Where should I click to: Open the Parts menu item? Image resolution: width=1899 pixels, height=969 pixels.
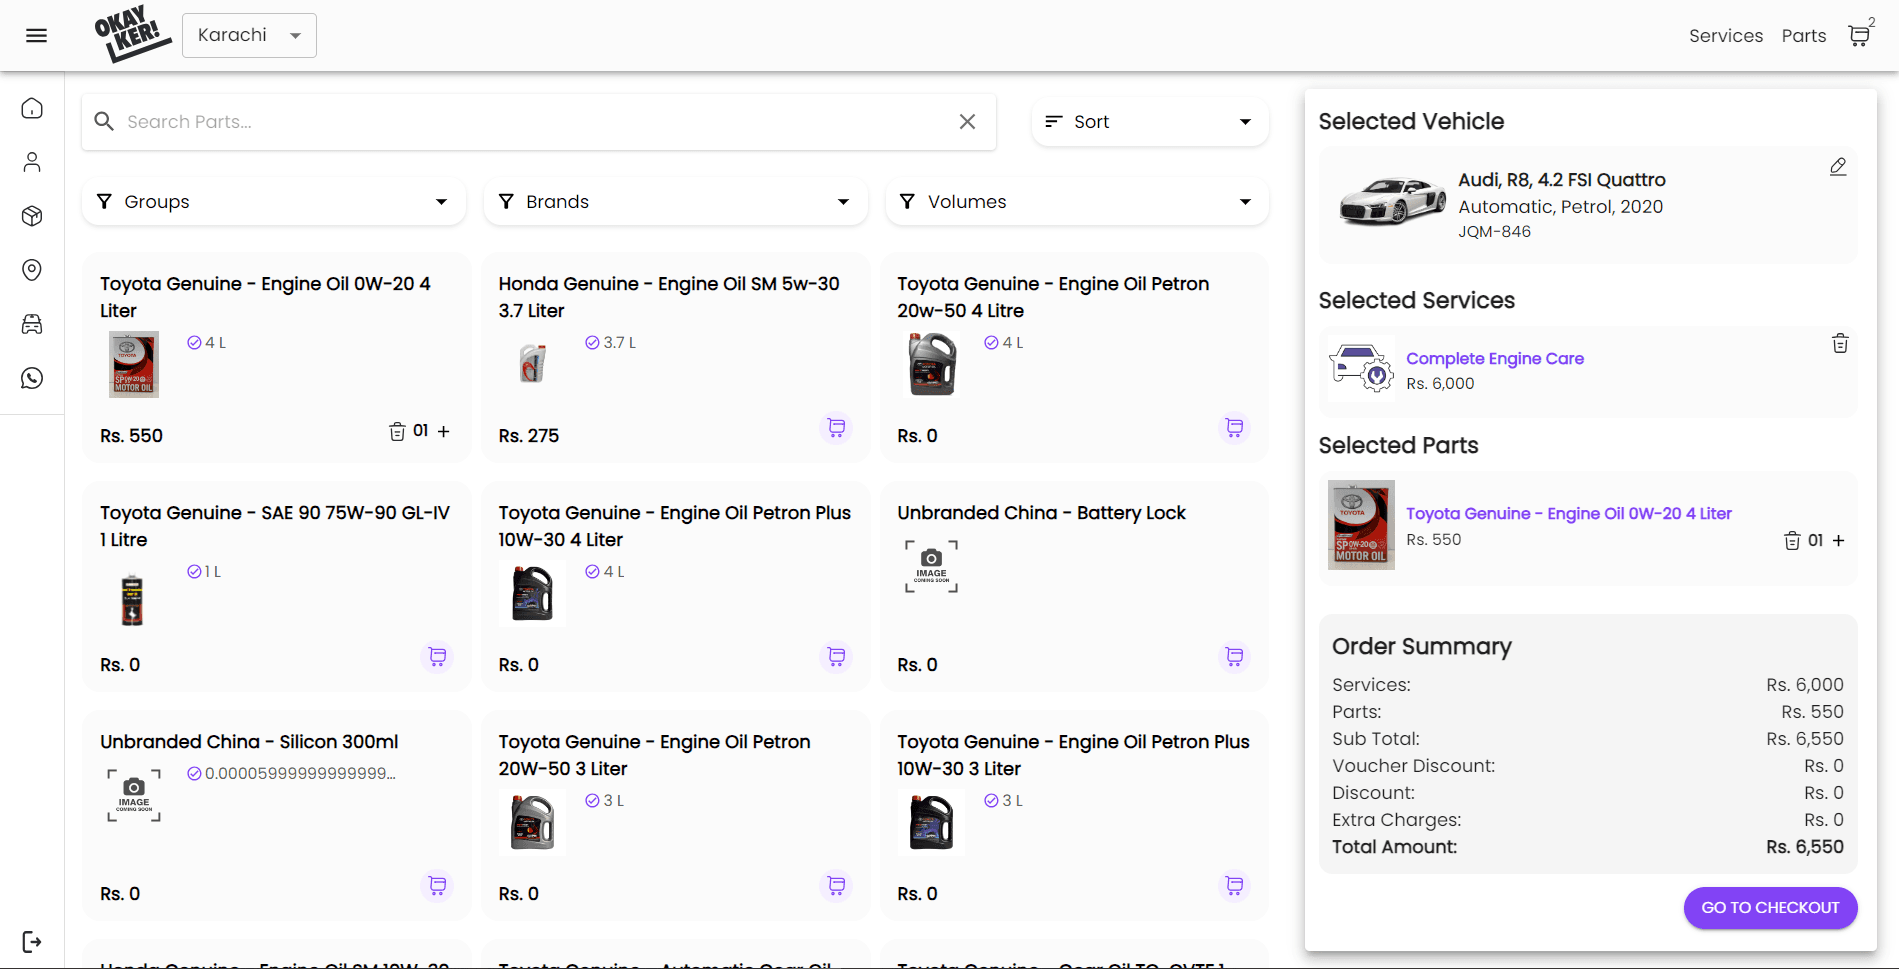1804,36
